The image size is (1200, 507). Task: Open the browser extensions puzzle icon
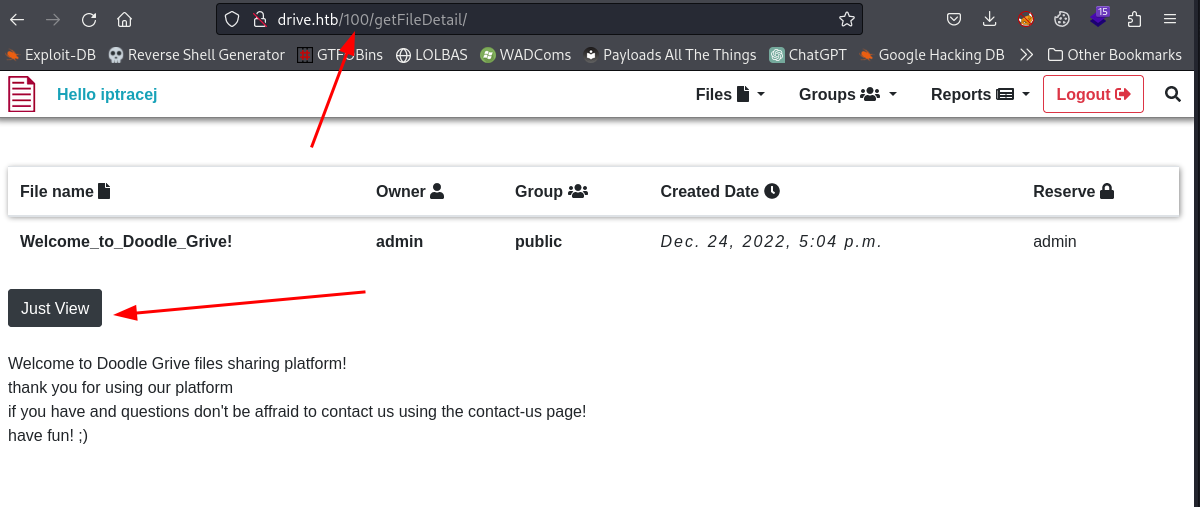1134,19
